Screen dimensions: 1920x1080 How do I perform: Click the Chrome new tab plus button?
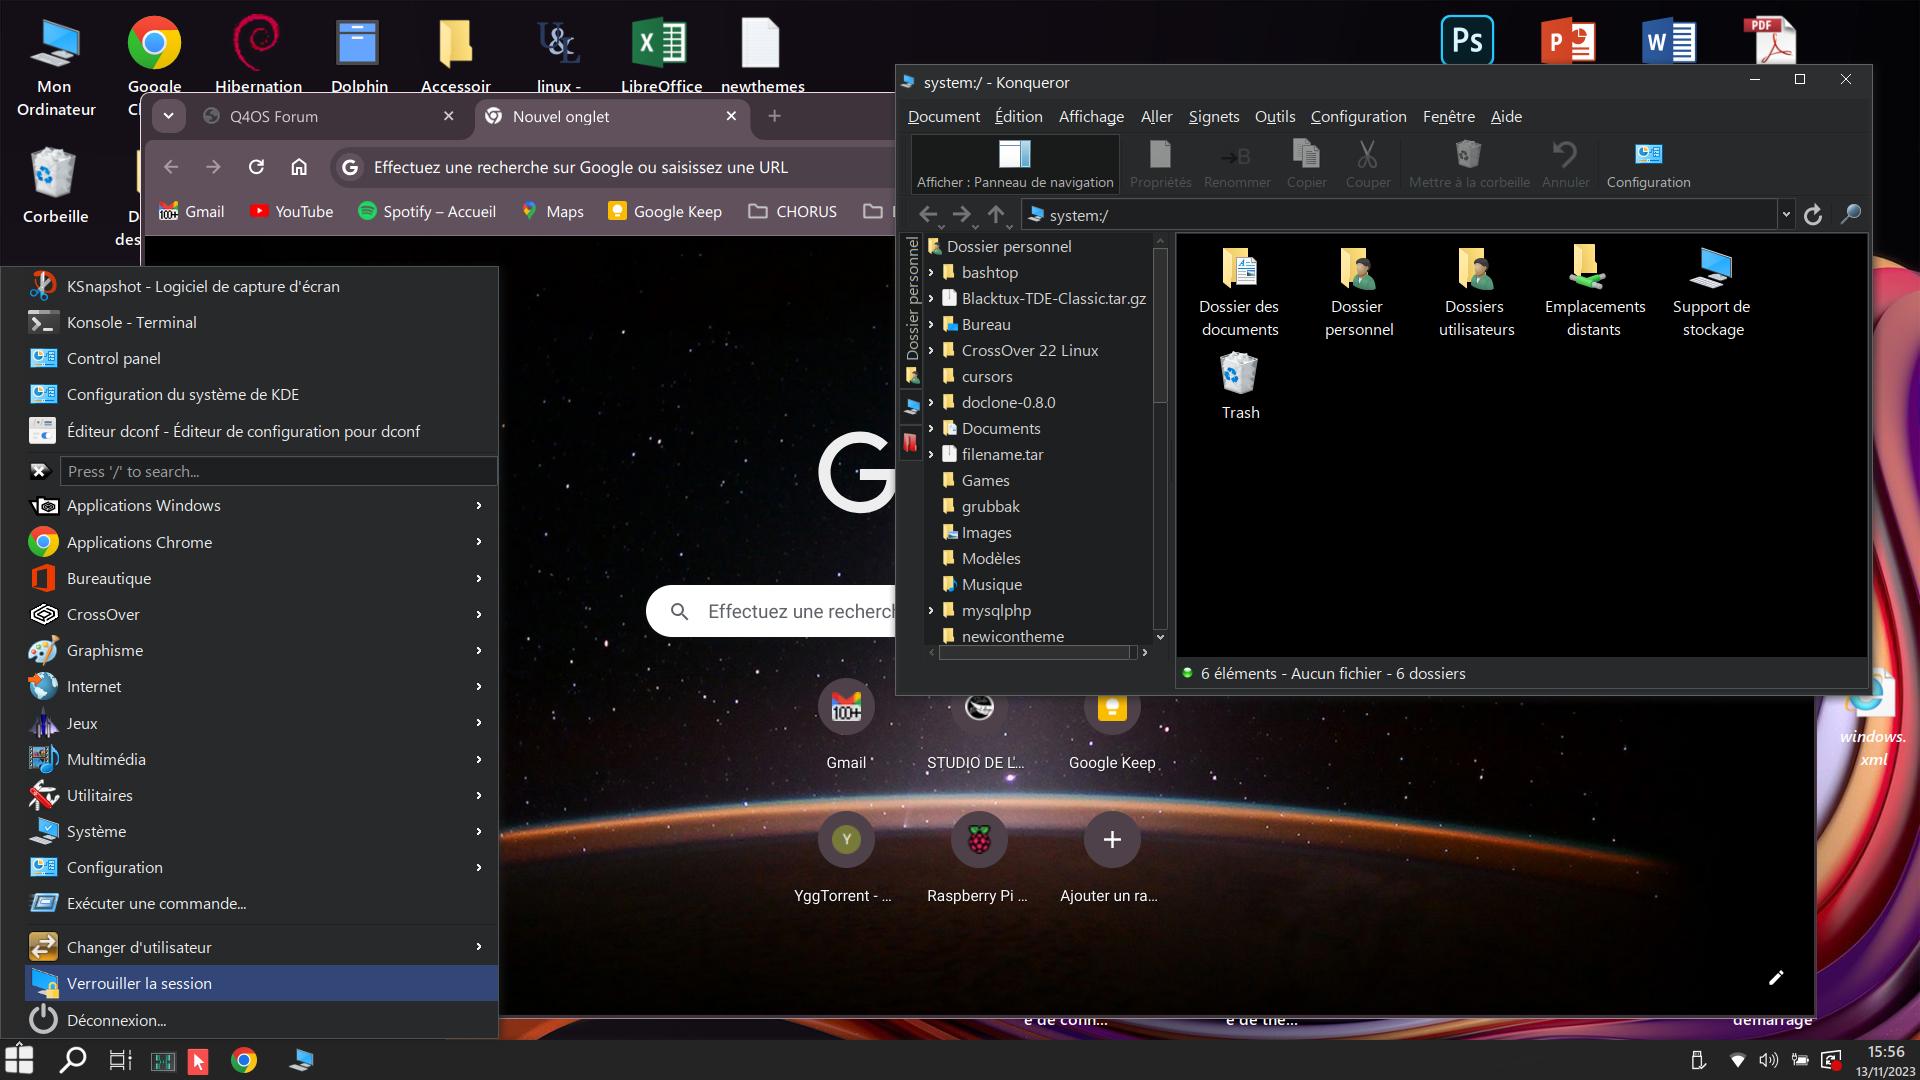click(x=774, y=116)
